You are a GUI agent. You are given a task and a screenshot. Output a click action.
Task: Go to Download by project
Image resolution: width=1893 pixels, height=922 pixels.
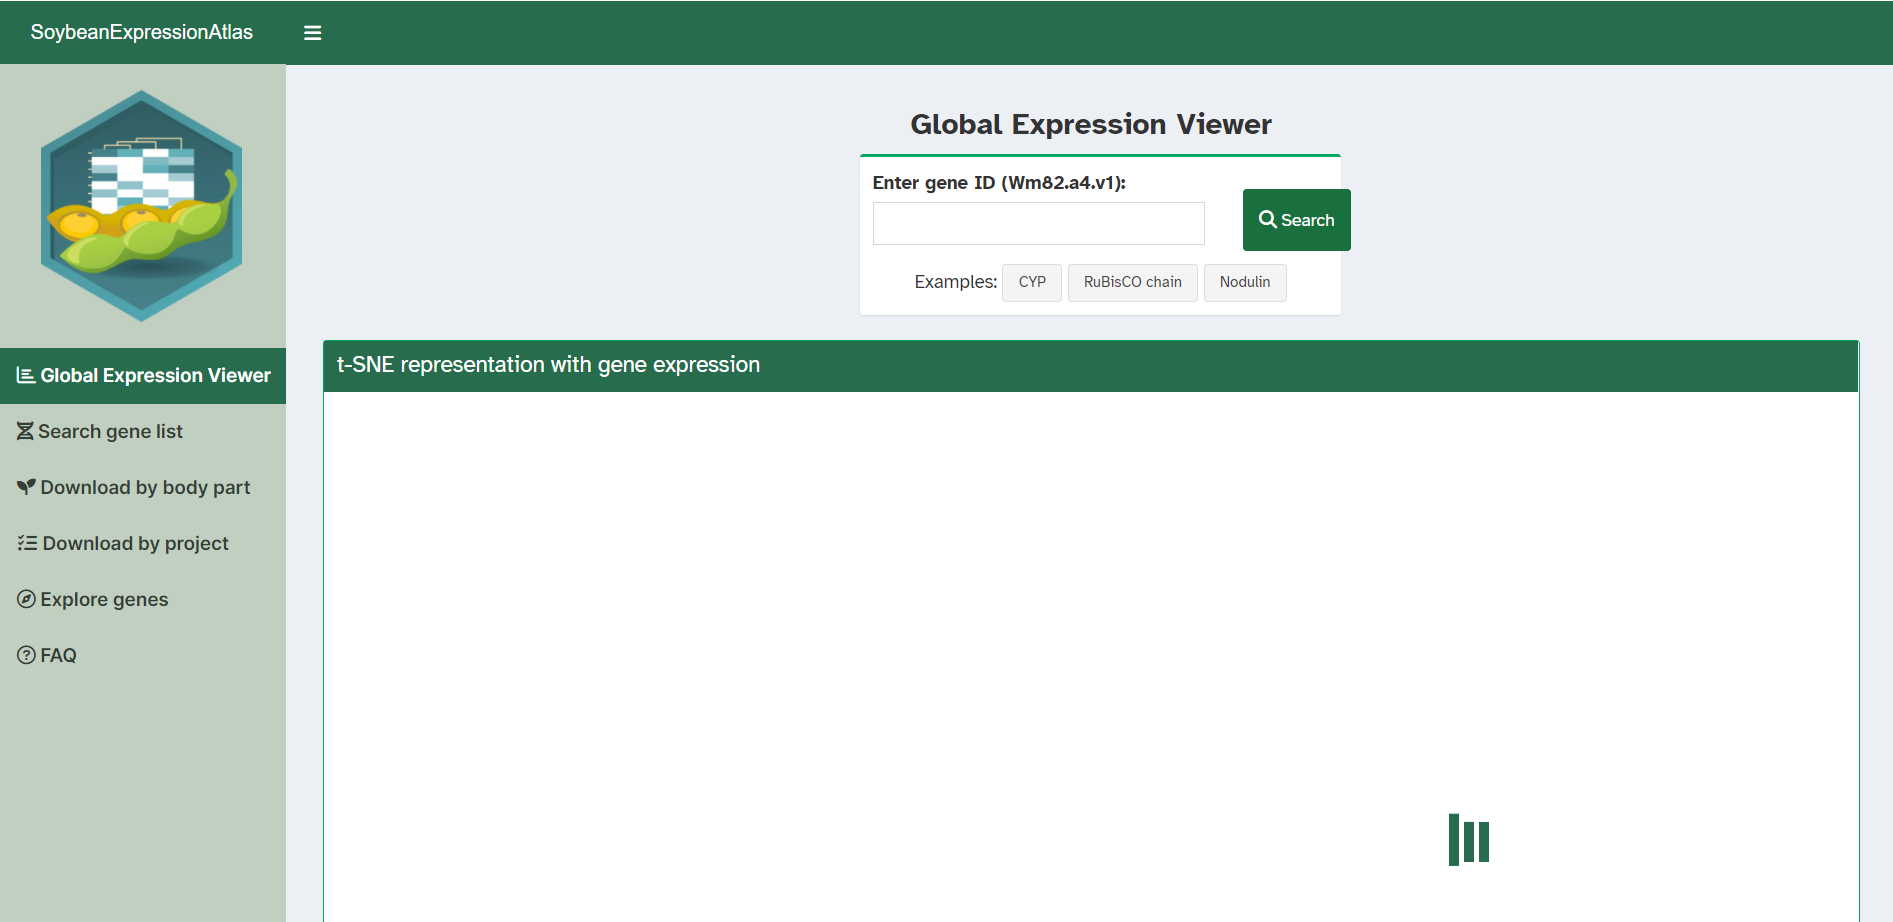coord(135,543)
